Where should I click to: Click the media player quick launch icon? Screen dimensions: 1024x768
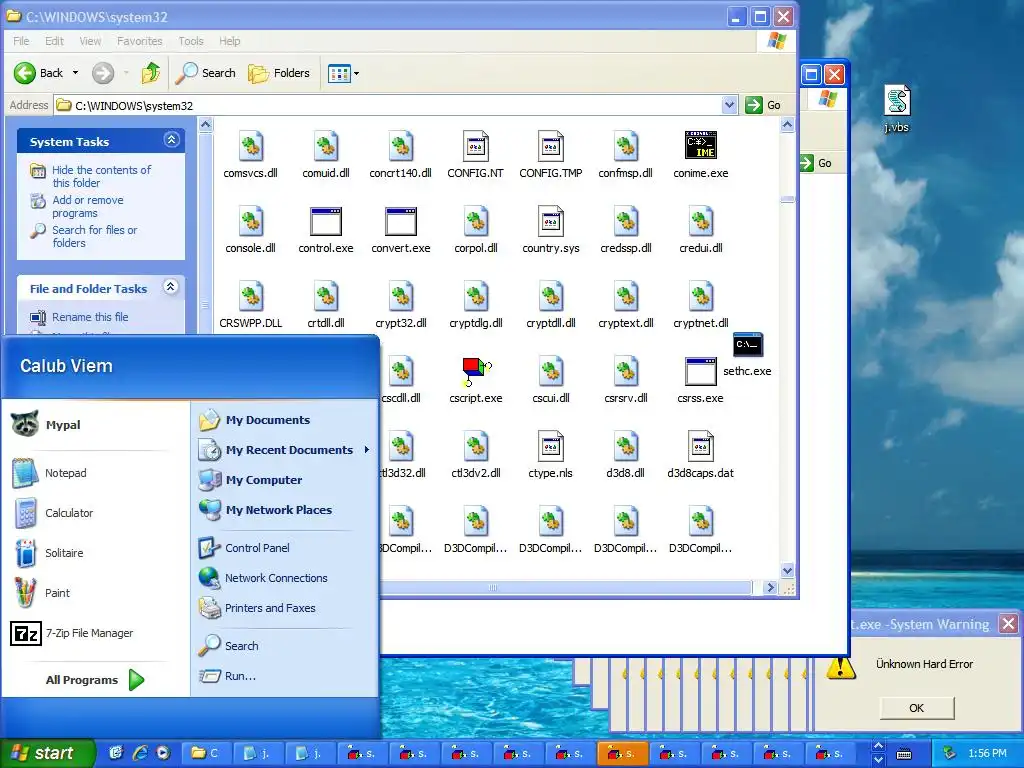[163, 753]
